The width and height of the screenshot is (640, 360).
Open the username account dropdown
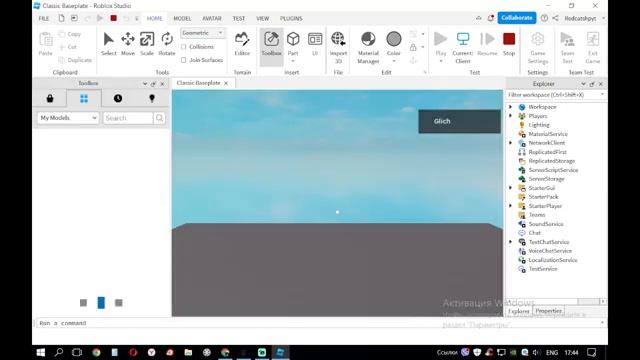[x=603, y=18]
